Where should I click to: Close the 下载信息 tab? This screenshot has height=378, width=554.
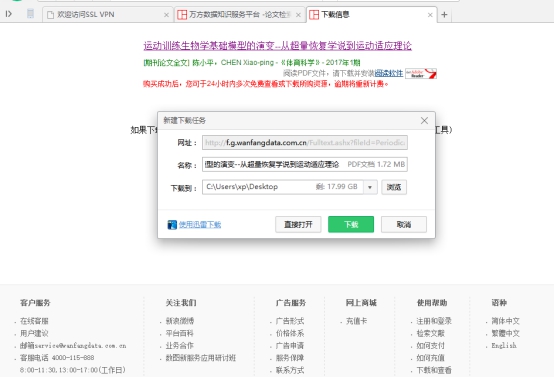coord(430,15)
